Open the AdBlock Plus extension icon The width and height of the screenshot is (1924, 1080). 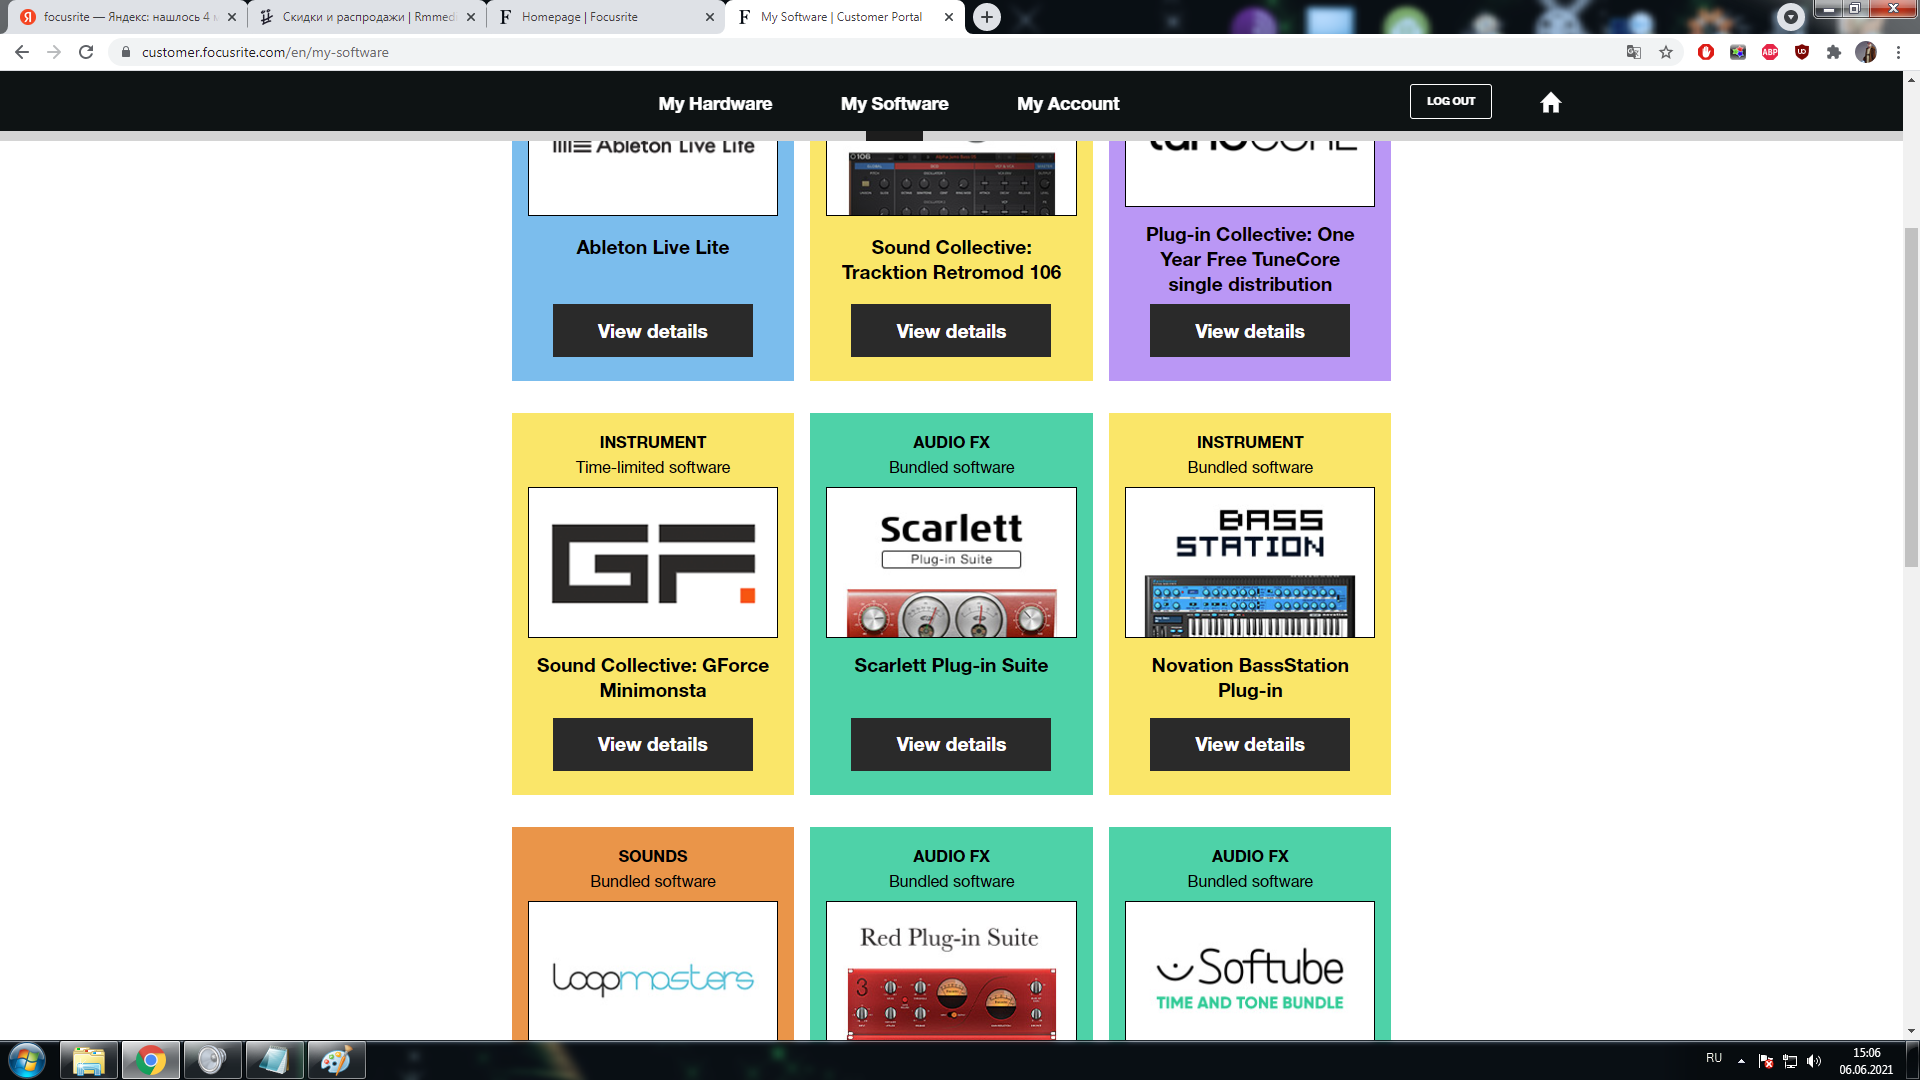(1772, 52)
